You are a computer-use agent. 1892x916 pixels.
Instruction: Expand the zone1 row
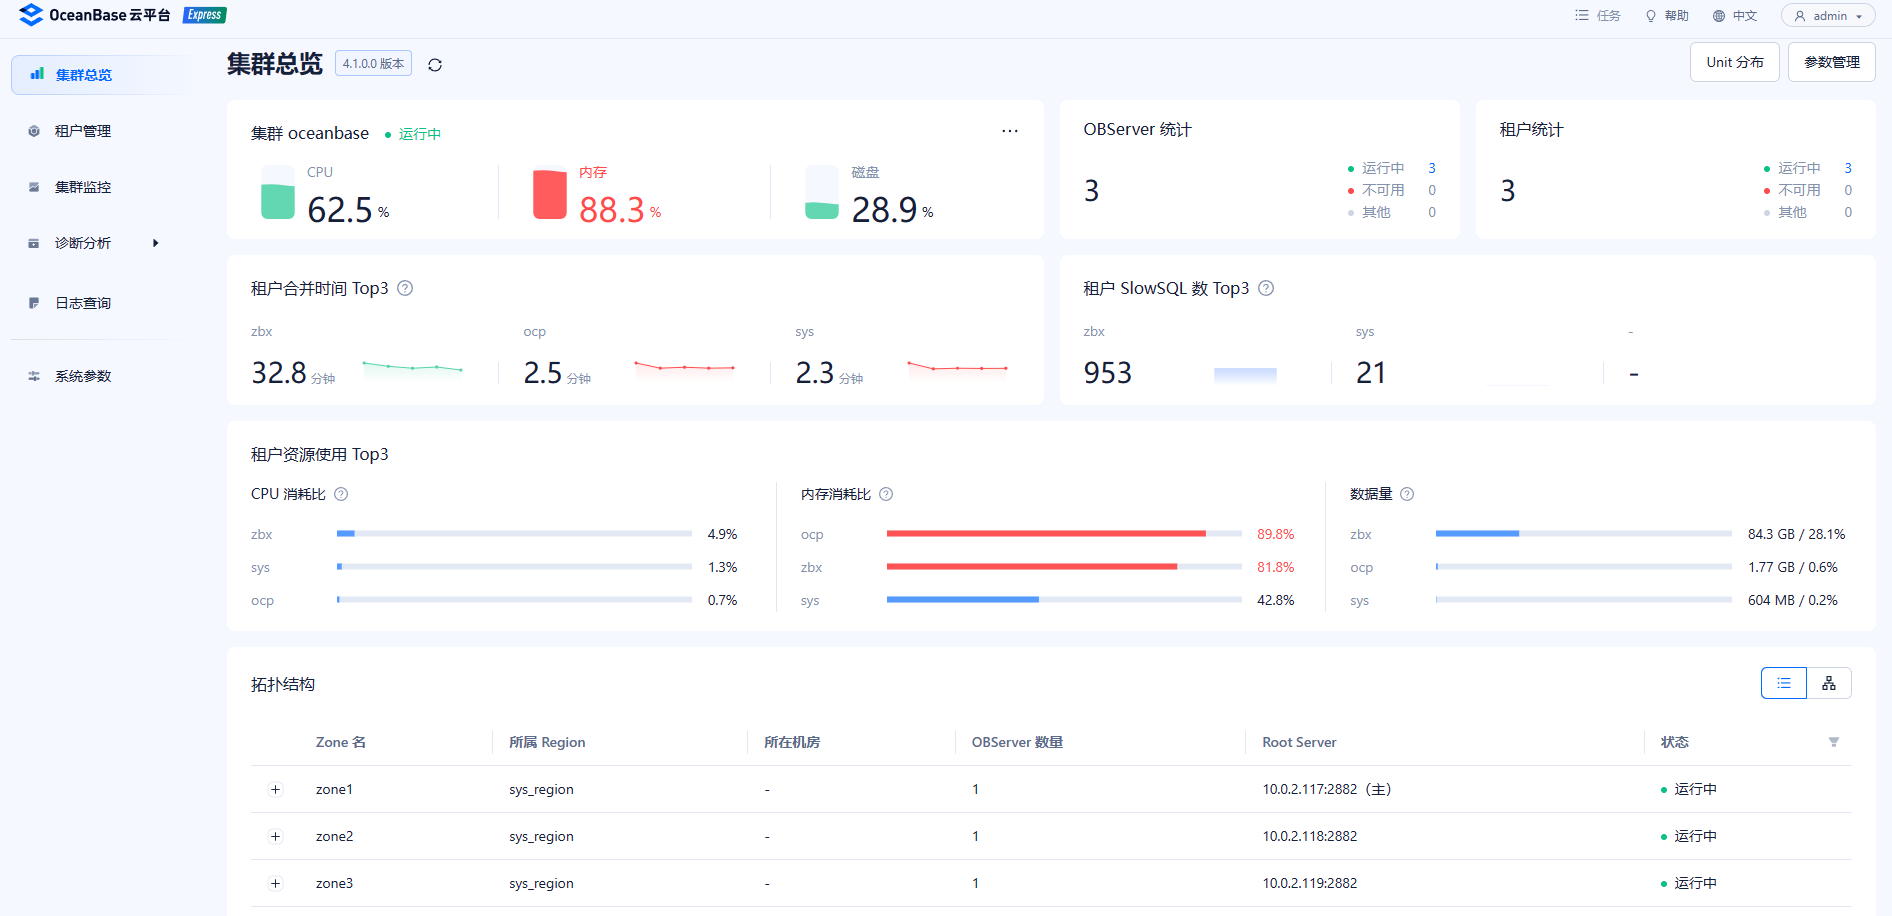(x=276, y=789)
